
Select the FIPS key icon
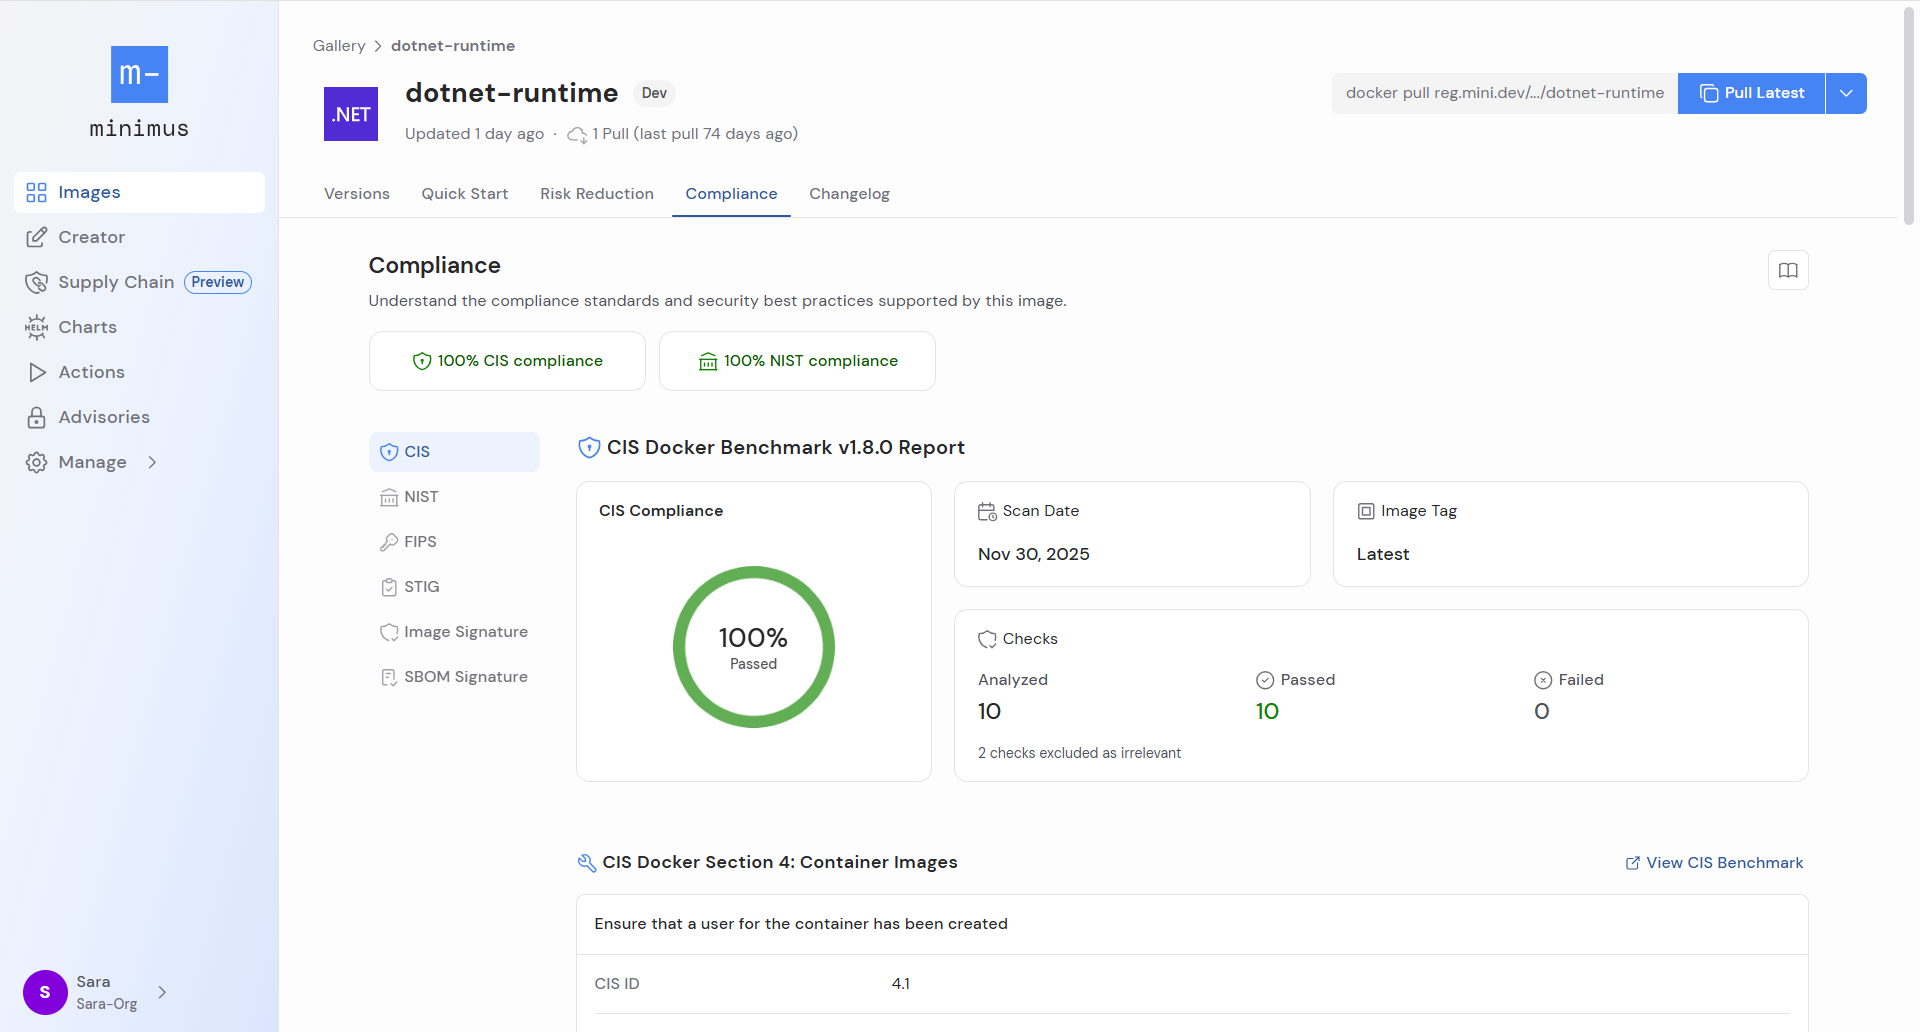pos(390,541)
